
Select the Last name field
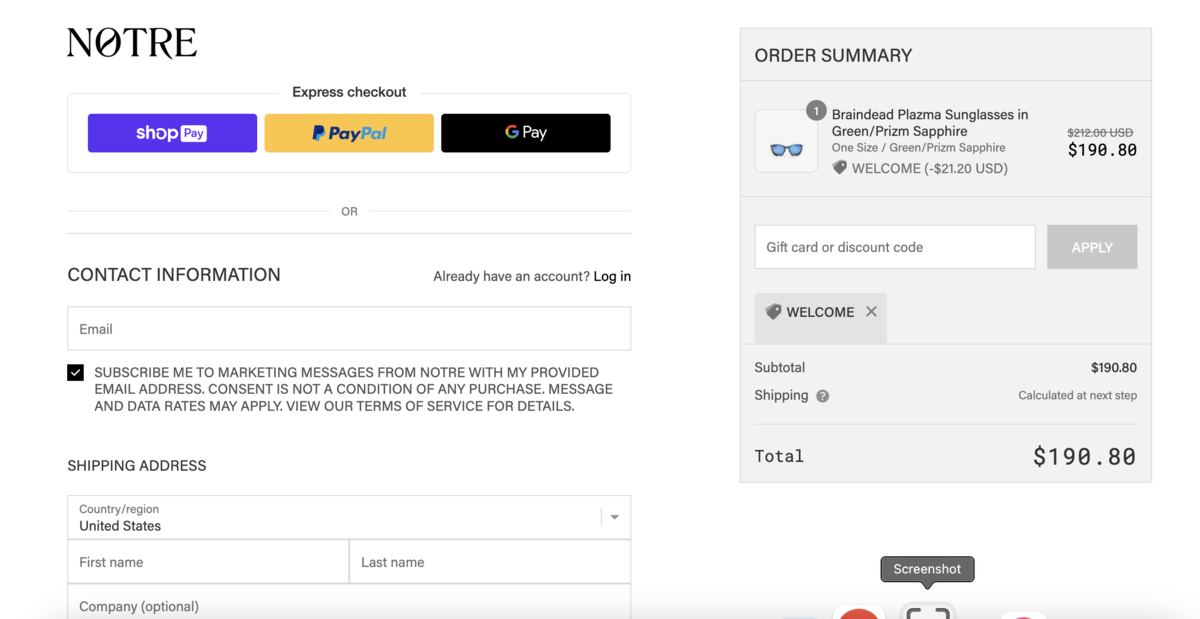point(490,562)
